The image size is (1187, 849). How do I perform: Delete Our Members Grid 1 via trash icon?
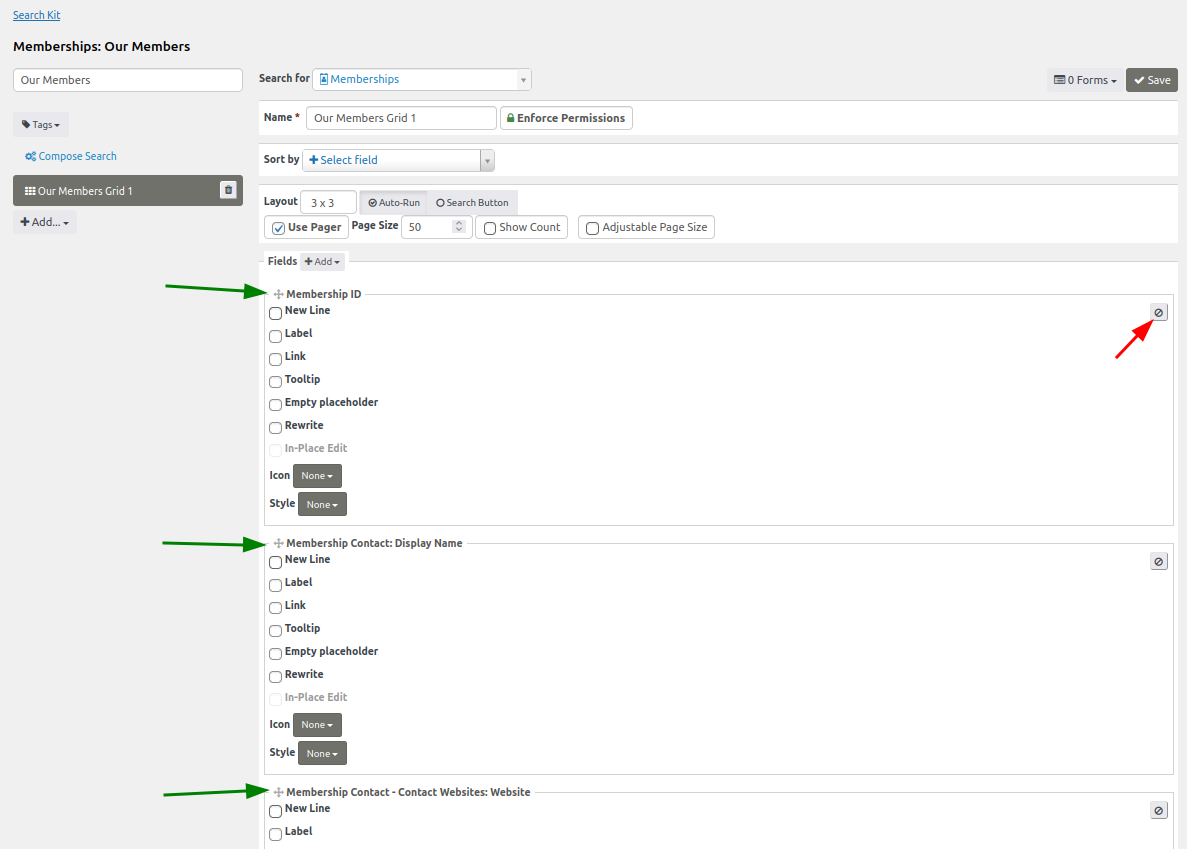click(x=228, y=191)
